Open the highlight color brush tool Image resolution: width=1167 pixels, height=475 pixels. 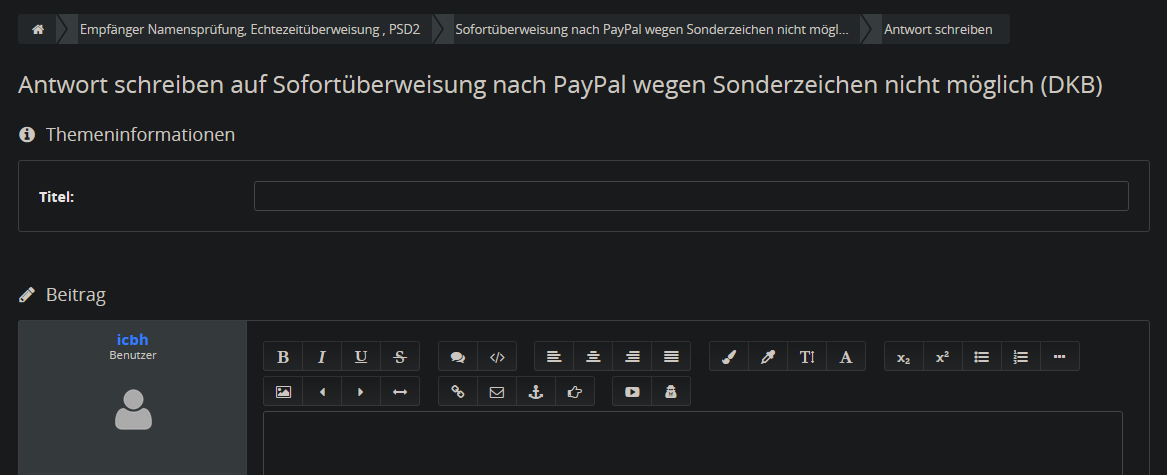[x=729, y=357]
